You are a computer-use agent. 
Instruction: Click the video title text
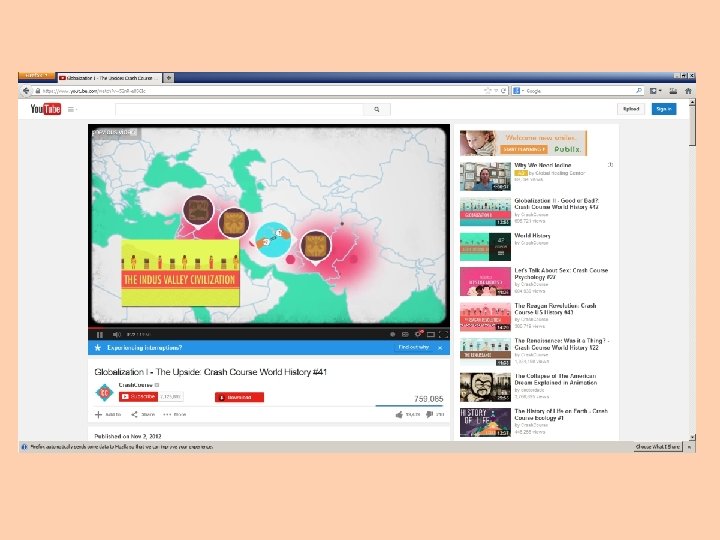coord(210,372)
